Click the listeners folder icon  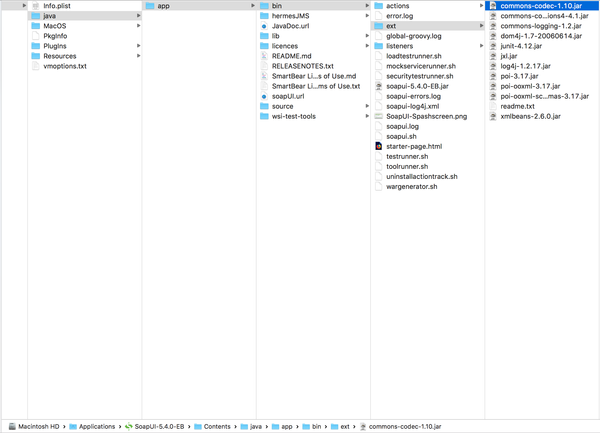[379, 46]
